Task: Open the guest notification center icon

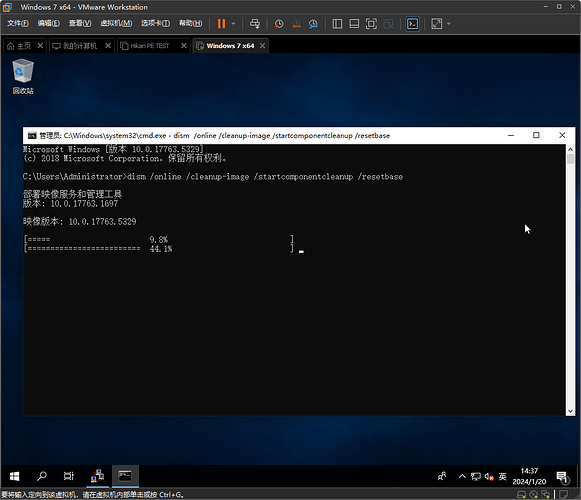Action: (x=562, y=477)
